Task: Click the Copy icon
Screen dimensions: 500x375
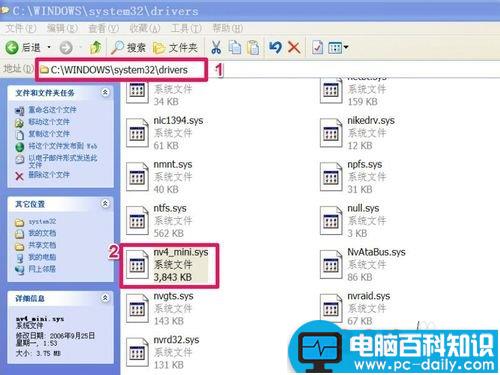Action: tap(235, 47)
